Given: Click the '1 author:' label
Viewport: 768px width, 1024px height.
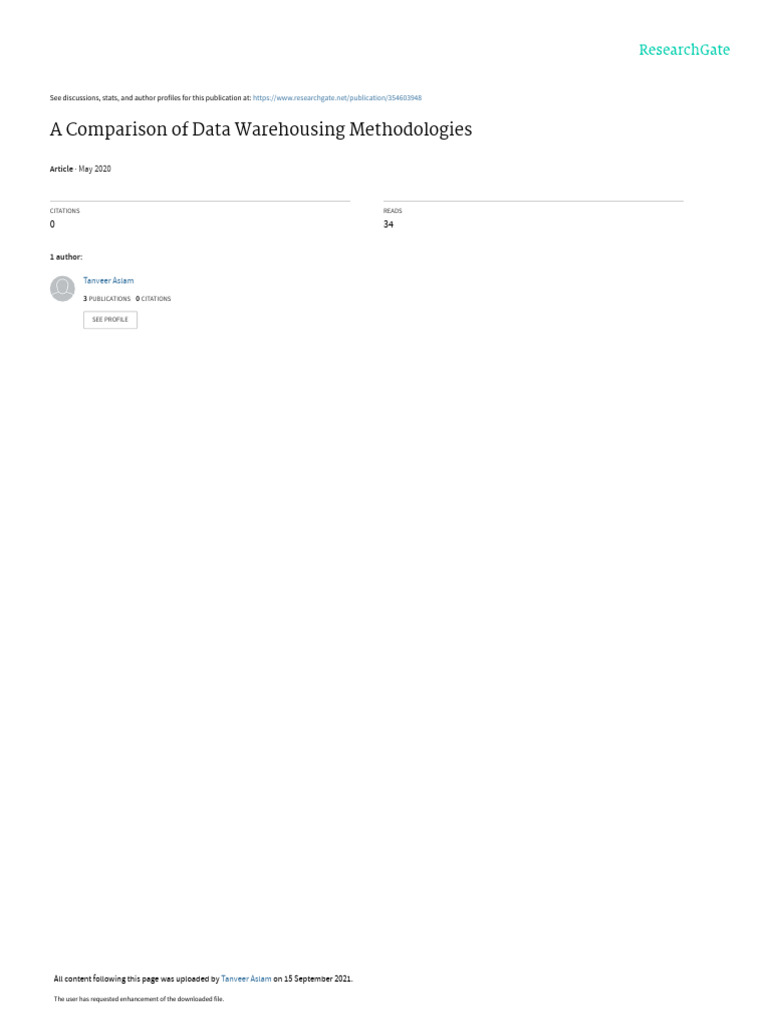Looking at the screenshot, I should click(x=66, y=257).
